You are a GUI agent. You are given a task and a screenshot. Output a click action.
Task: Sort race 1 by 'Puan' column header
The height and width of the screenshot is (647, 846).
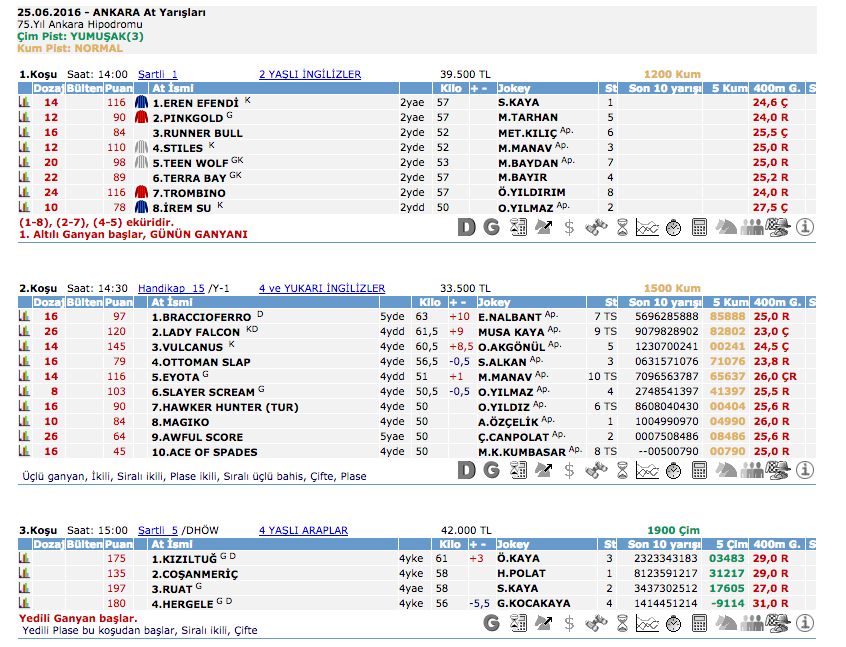119,88
